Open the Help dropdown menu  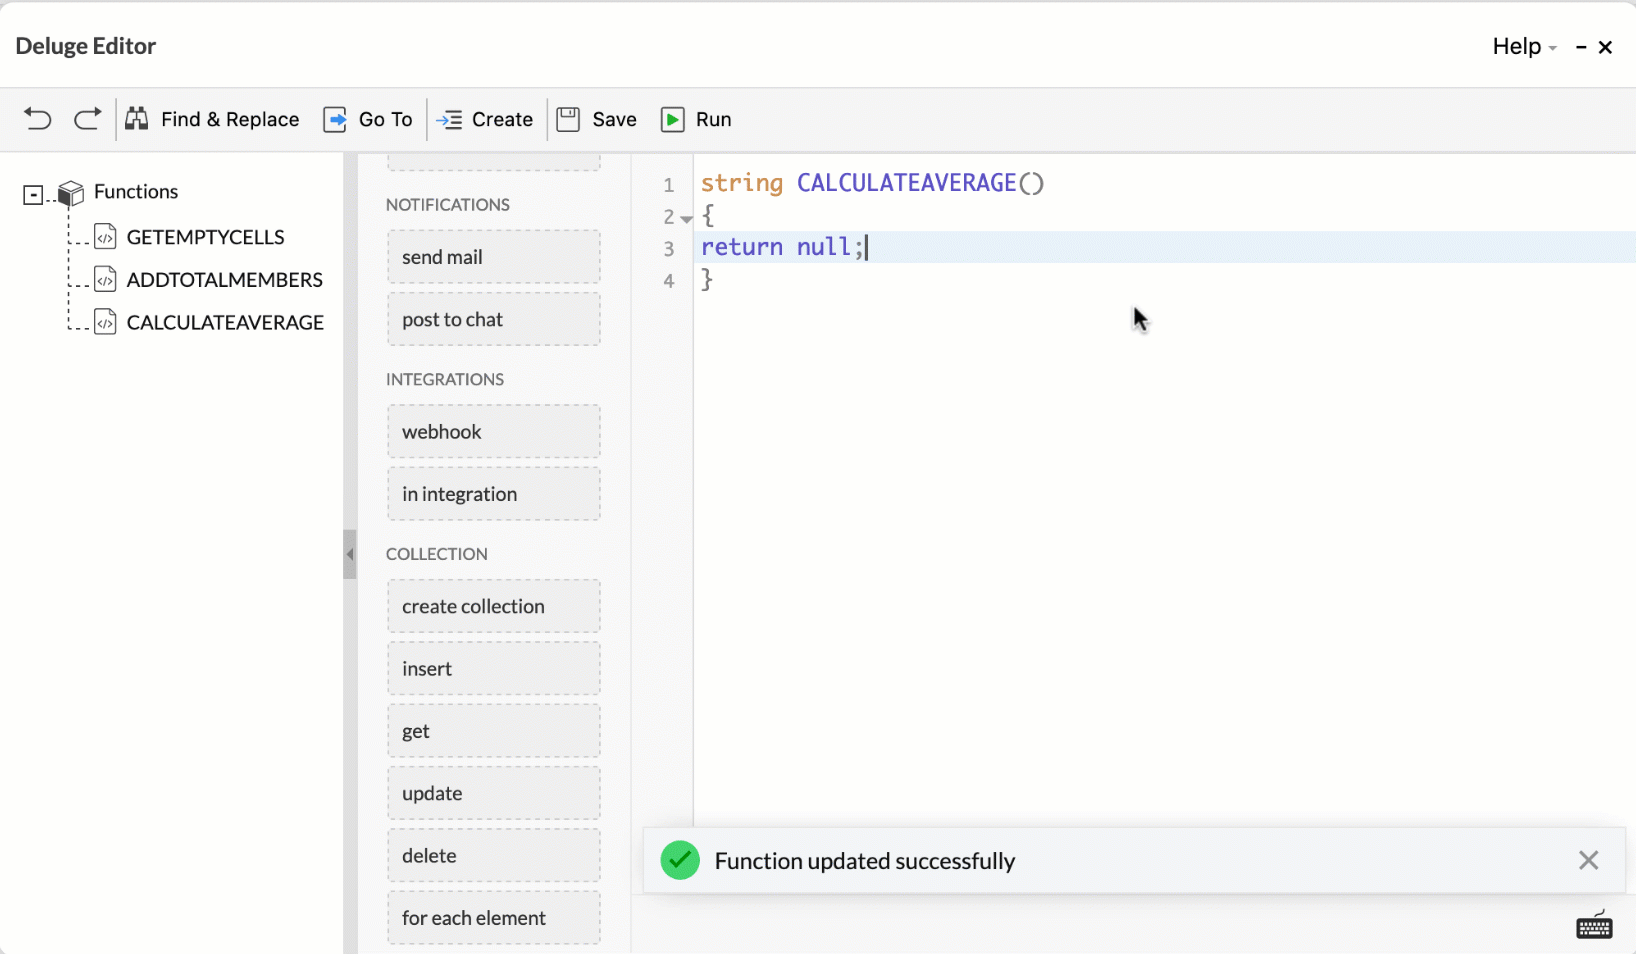[1523, 47]
